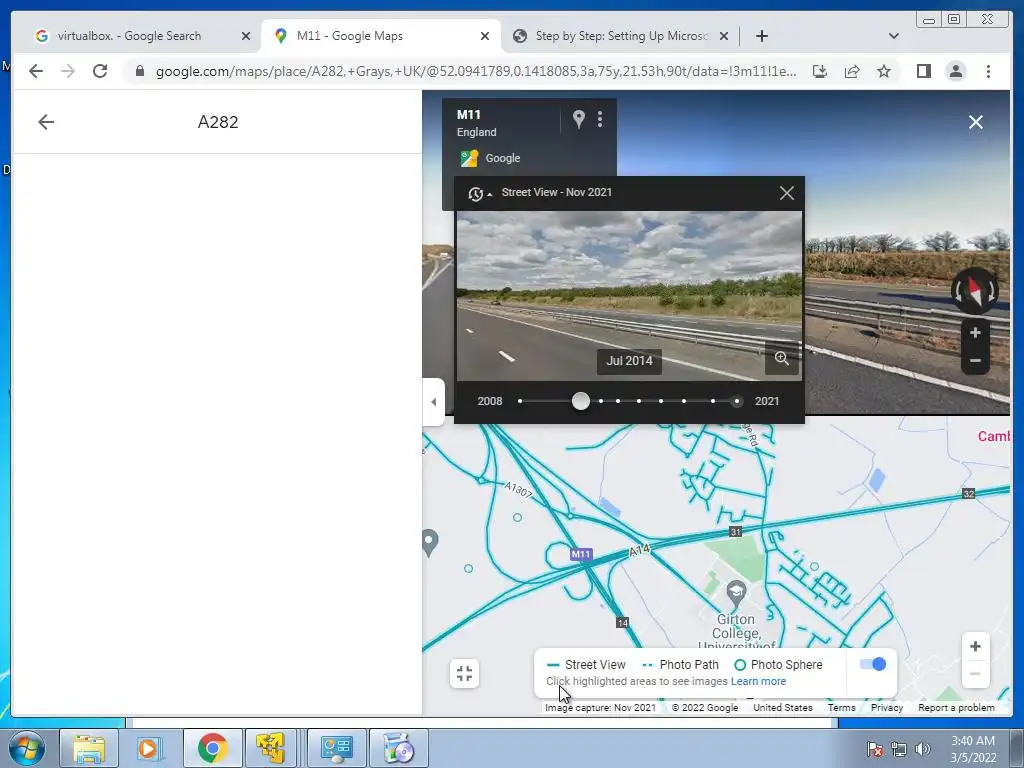The height and width of the screenshot is (768, 1024).
Task: Click the location pin icon beside M11
Action: [x=579, y=119]
